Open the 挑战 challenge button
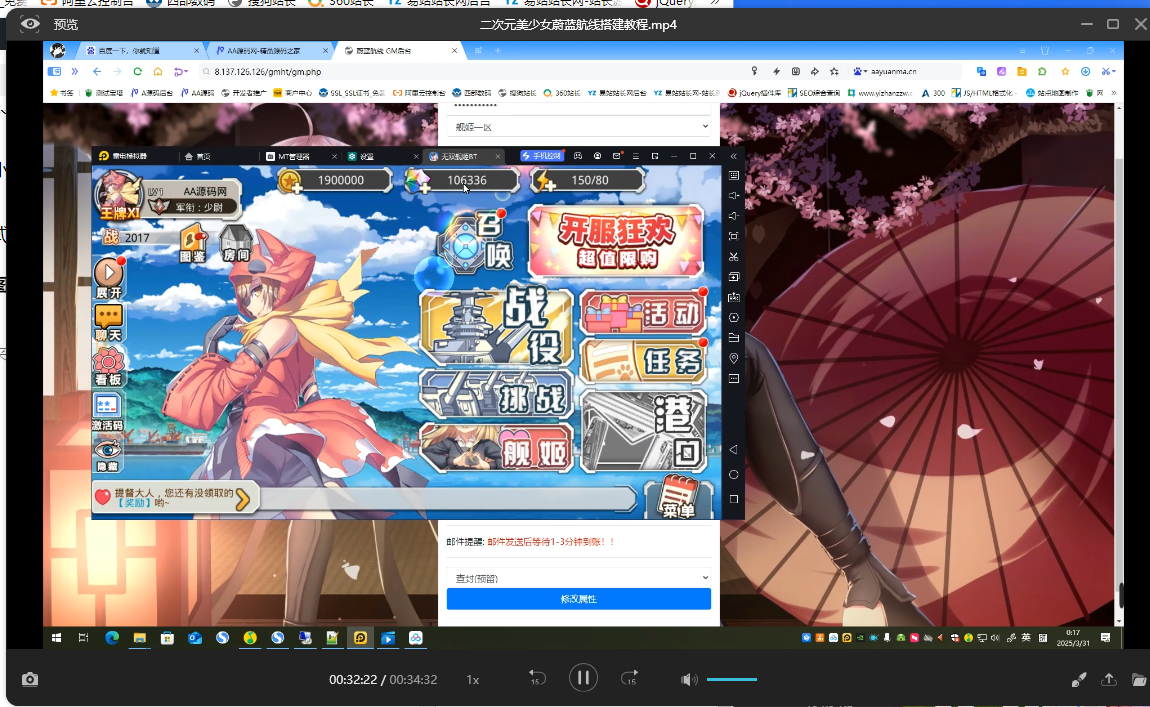1150x707 pixels. [497, 393]
